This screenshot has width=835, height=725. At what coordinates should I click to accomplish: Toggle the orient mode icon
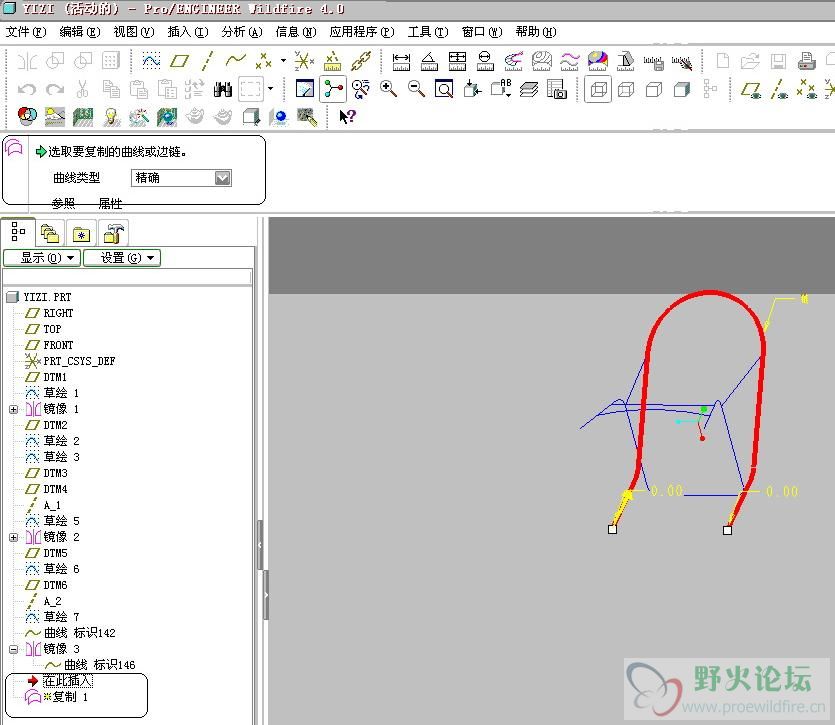pos(361,89)
